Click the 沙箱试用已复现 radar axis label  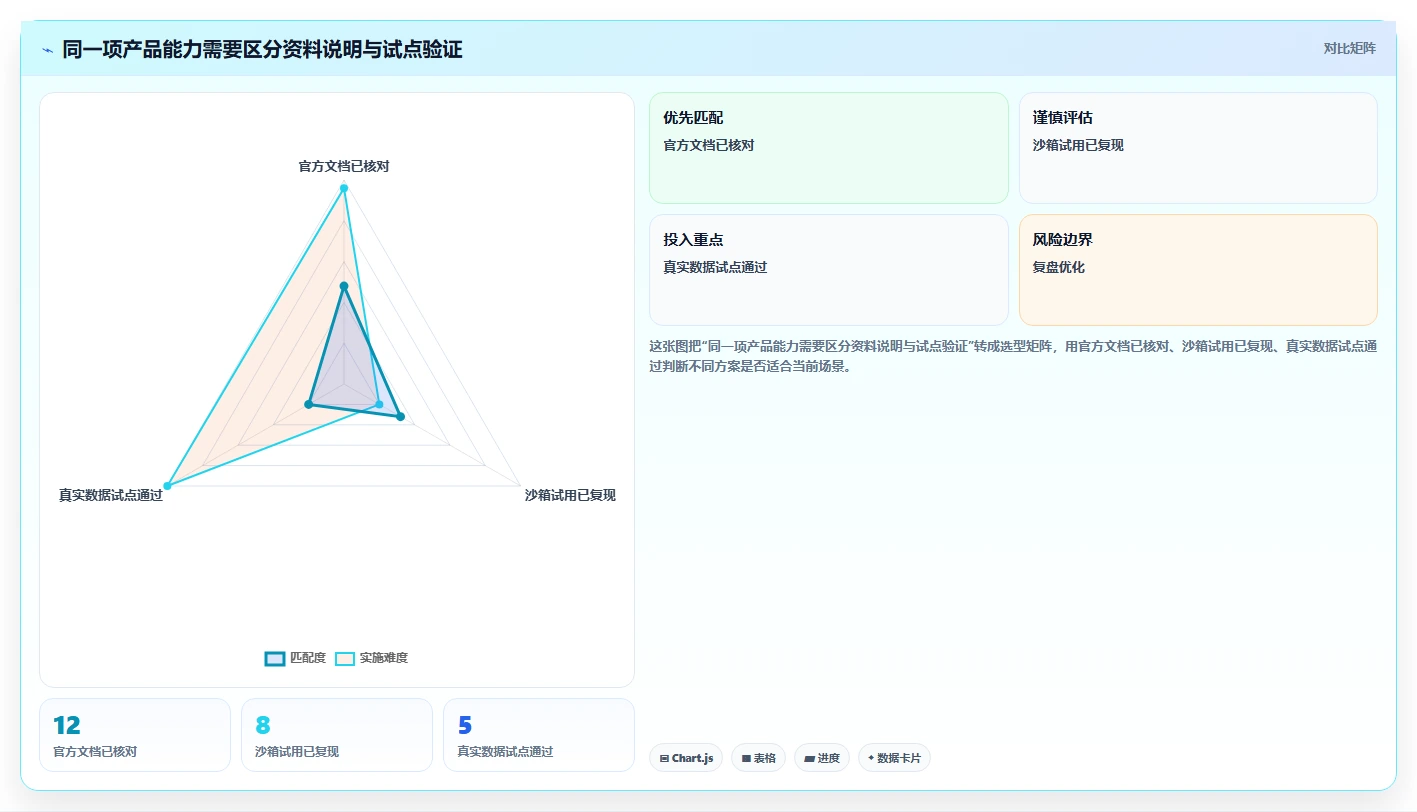point(570,495)
